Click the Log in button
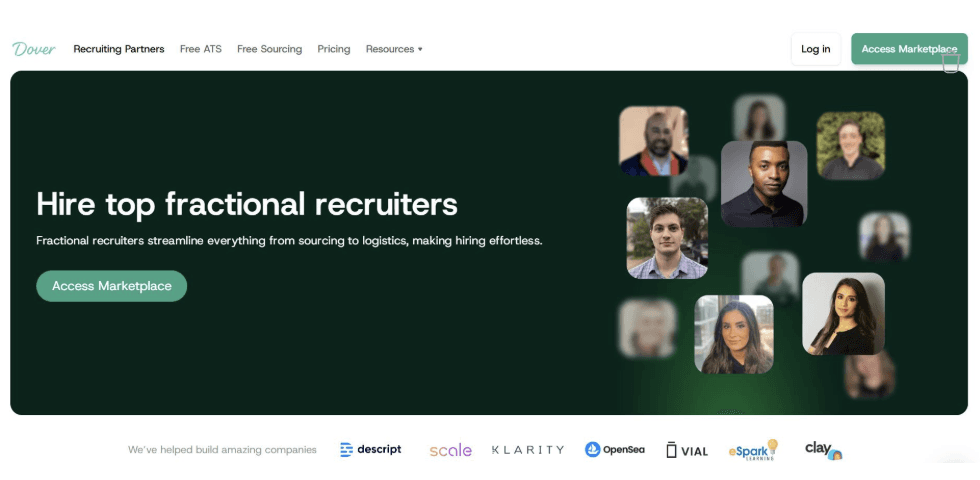This screenshot has width=980, height=480. pyautogui.click(x=816, y=49)
